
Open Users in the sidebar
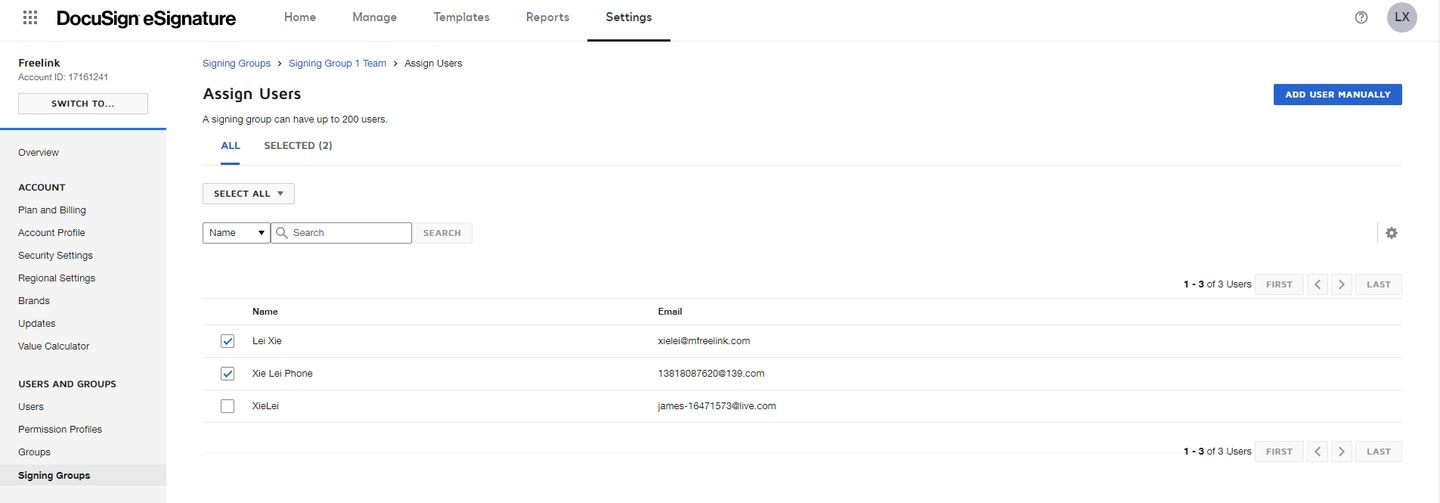[31, 407]
